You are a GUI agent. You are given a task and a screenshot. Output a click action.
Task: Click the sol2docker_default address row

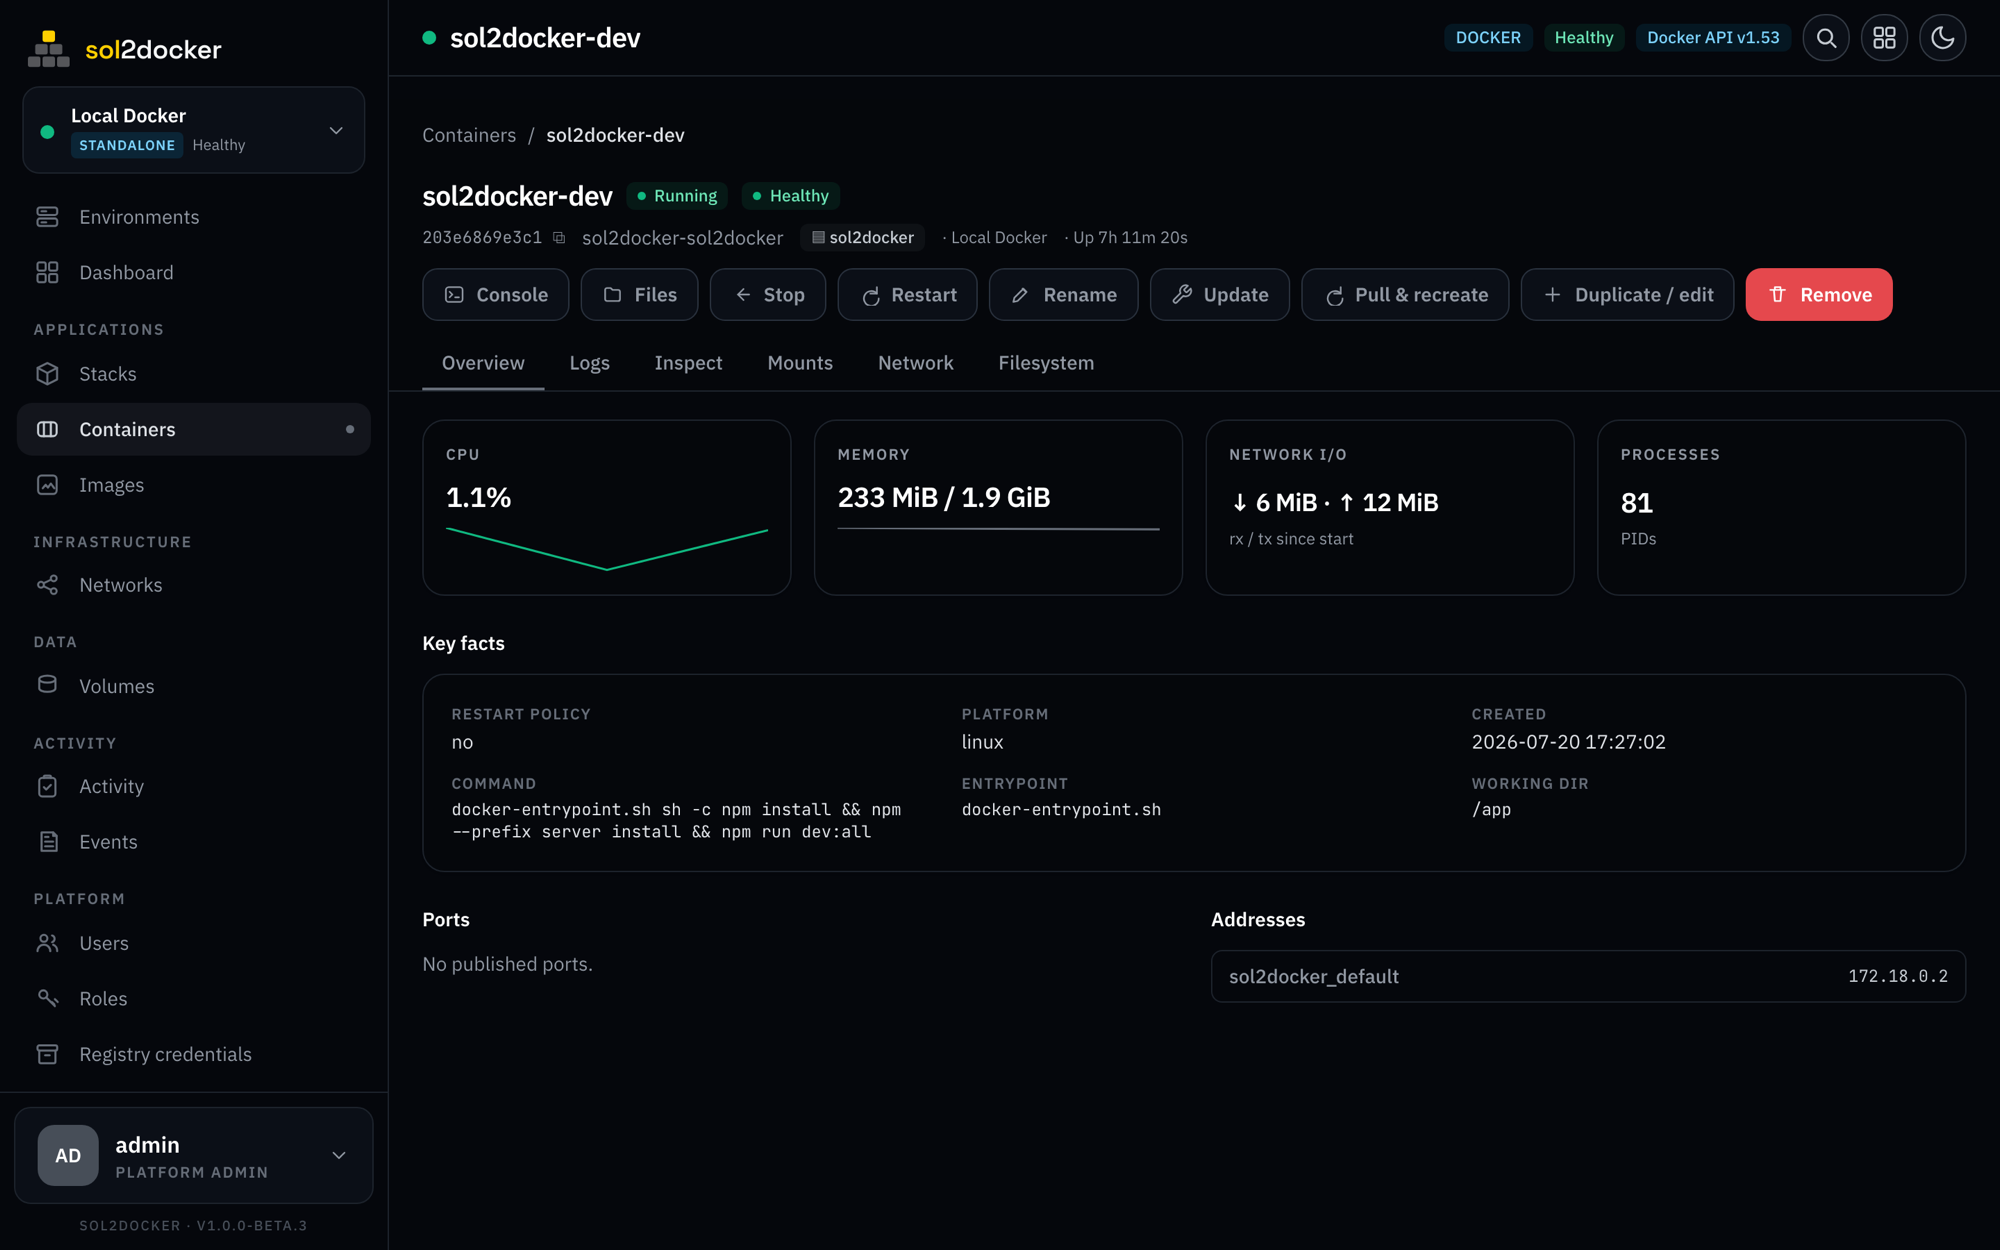coord(1588,976)
